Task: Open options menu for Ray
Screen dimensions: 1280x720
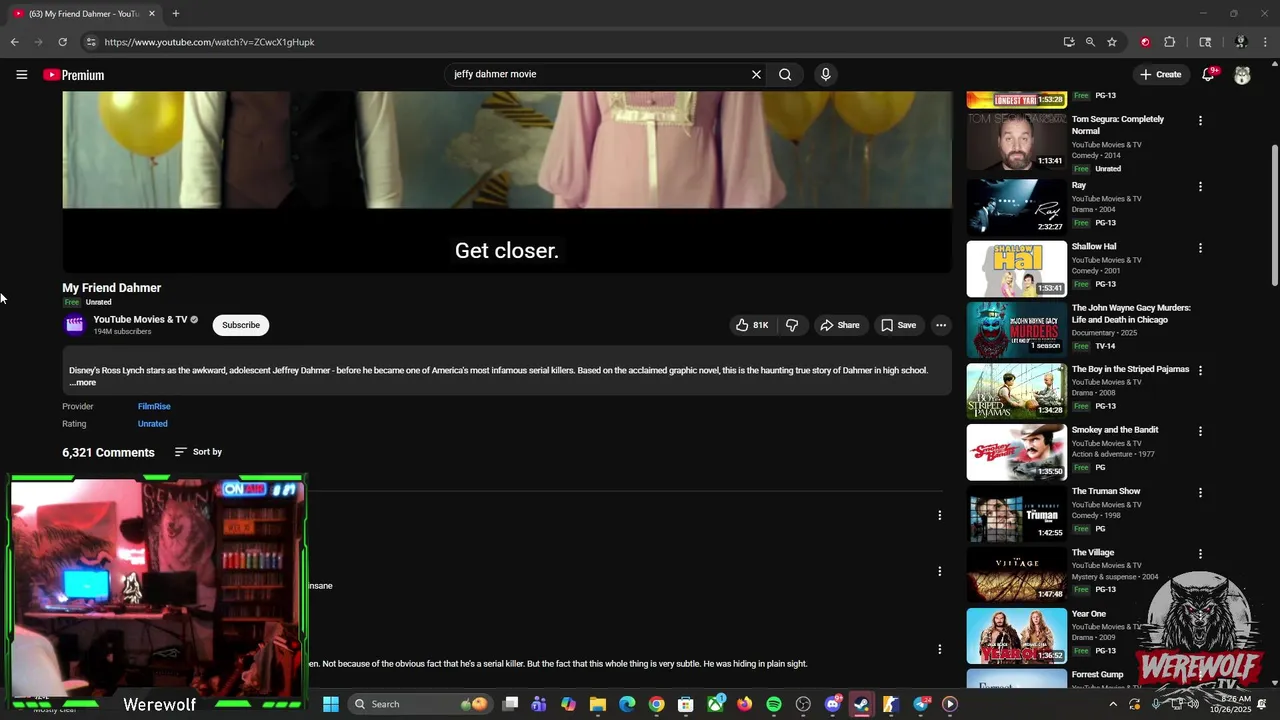Action: coord(1200,187)
